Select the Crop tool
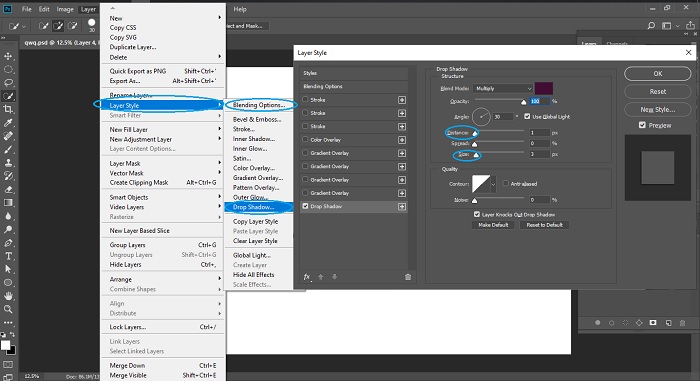 [x=8, y=109]
